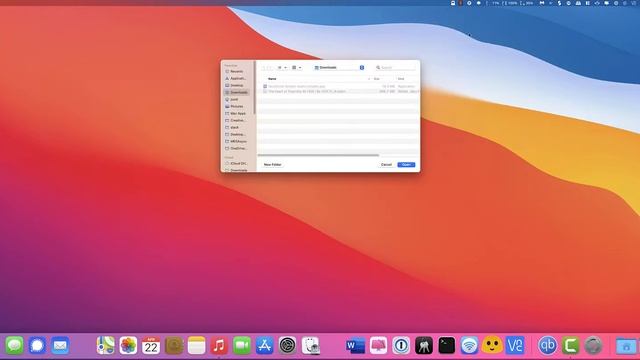Select the first application file row
The width and height of the screenshot is (640, 360).
point(338,87)
